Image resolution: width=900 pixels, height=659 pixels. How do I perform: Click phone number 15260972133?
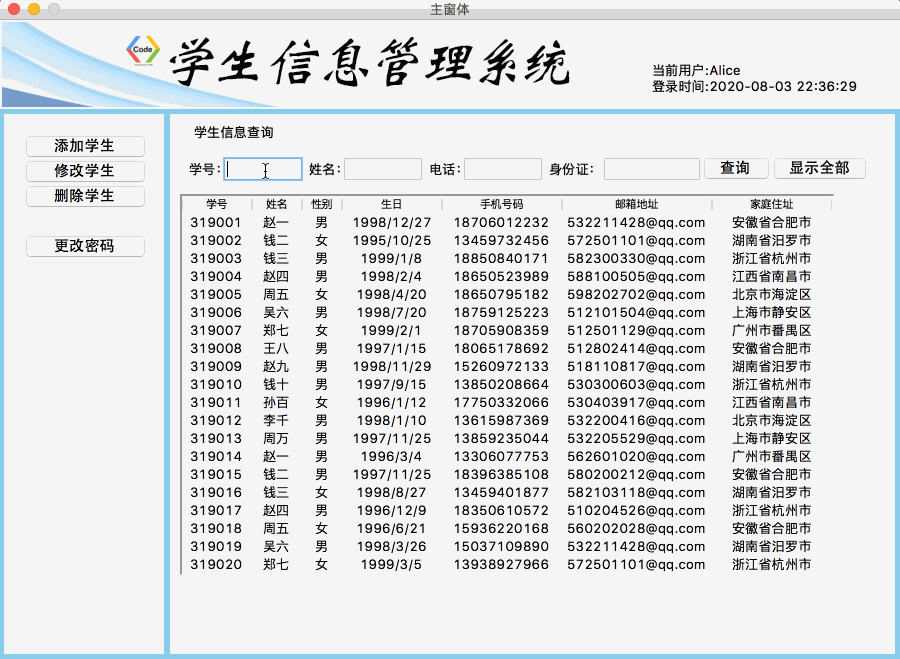pos(502,367)
